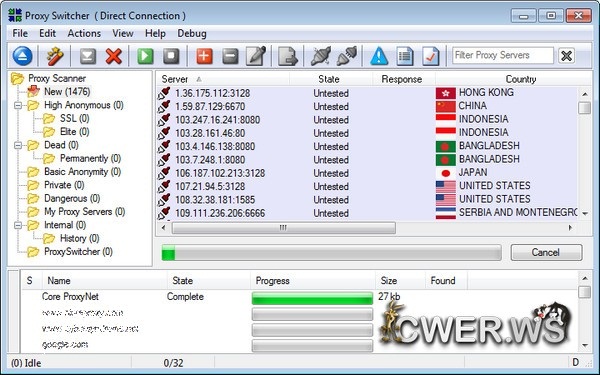This screenshot has width=600, height=375.
Task: Click inside Filter Proxy Servers field
Action: pos(503,55)
